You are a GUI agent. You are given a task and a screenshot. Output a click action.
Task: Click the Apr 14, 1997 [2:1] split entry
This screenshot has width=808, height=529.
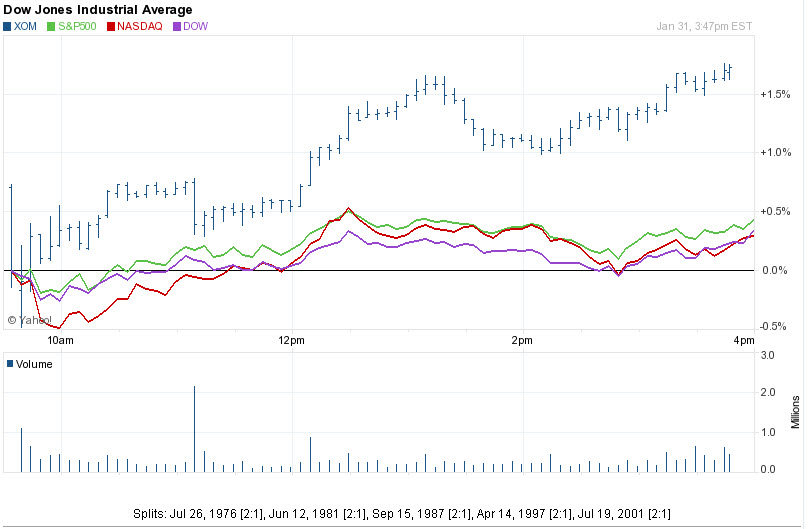[x=525, y=514]
